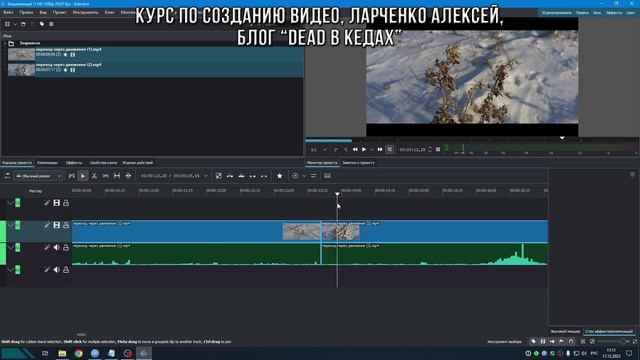Viewport: 640px width, 360px height.
Task: Click the tag icon in the status bar
Action: (x=533, y=341)
